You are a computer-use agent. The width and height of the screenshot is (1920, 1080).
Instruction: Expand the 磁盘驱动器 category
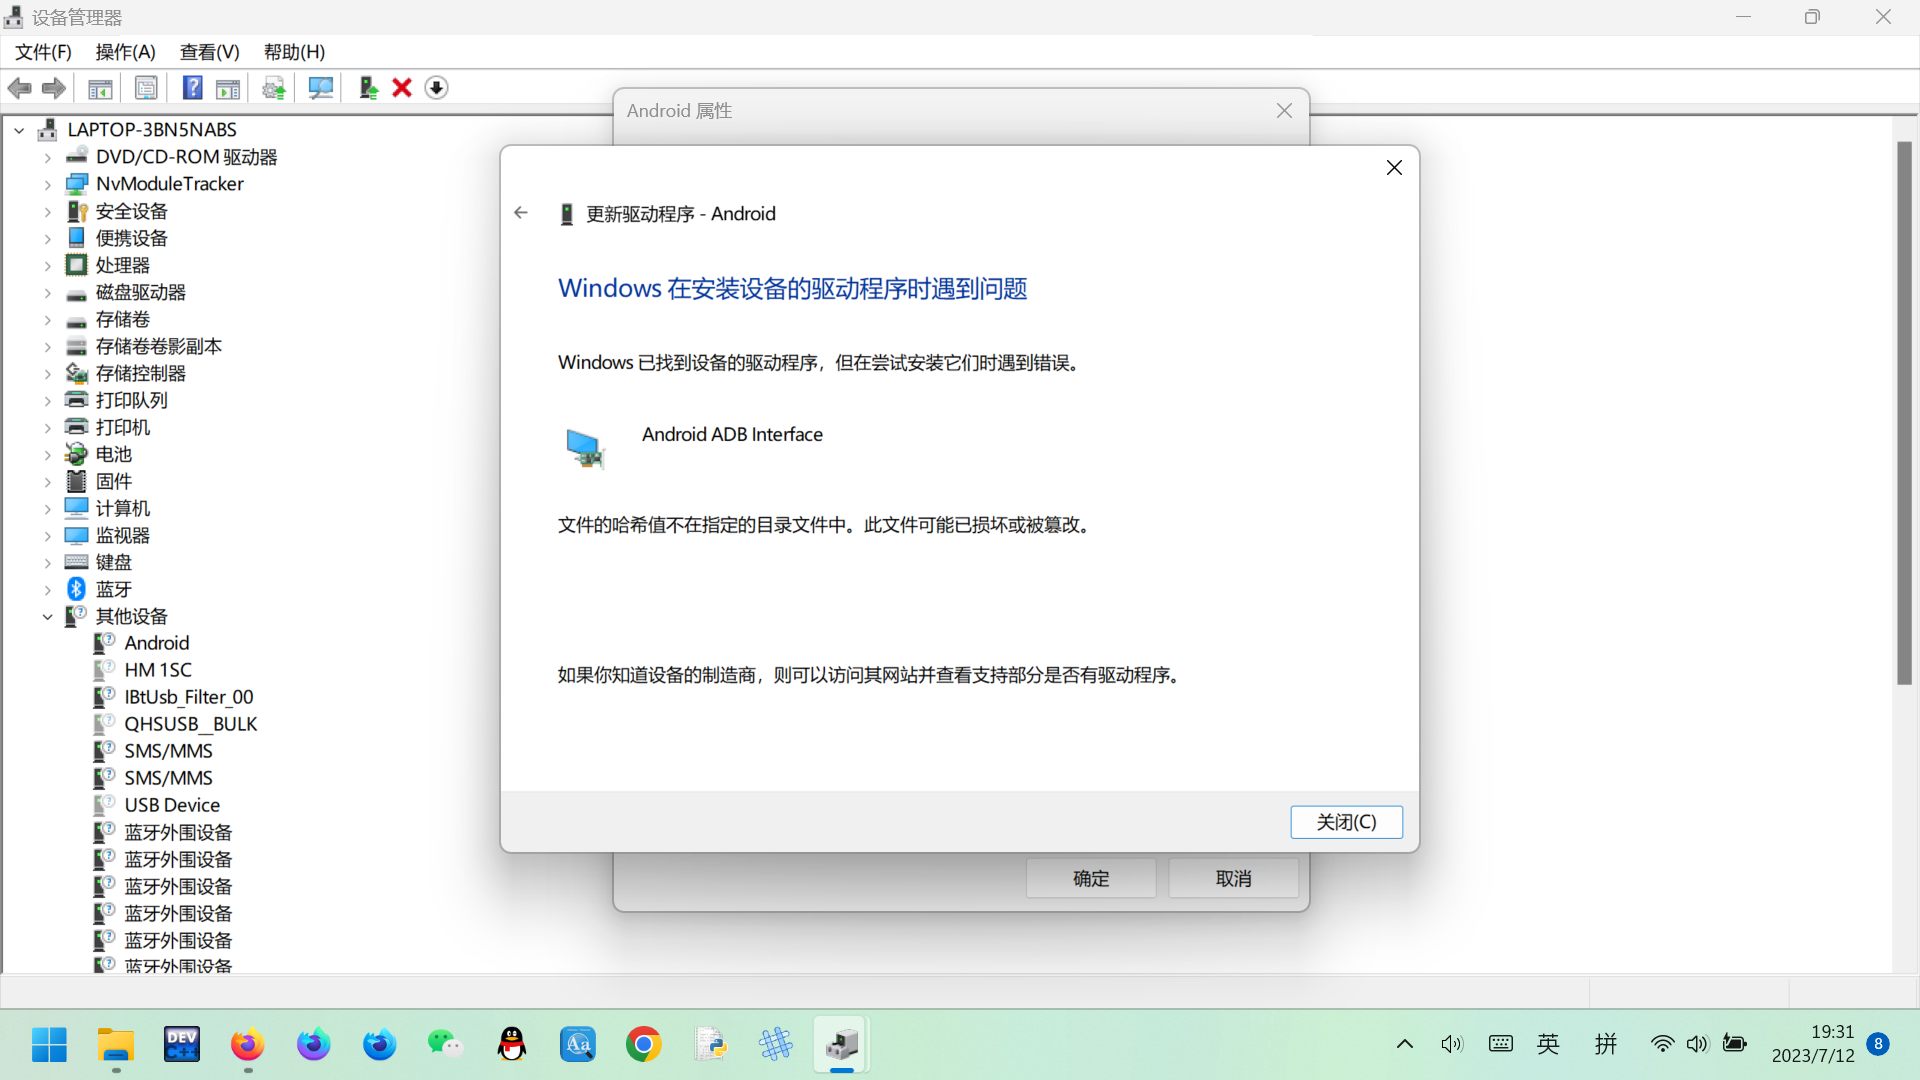[x=47, y=292]
